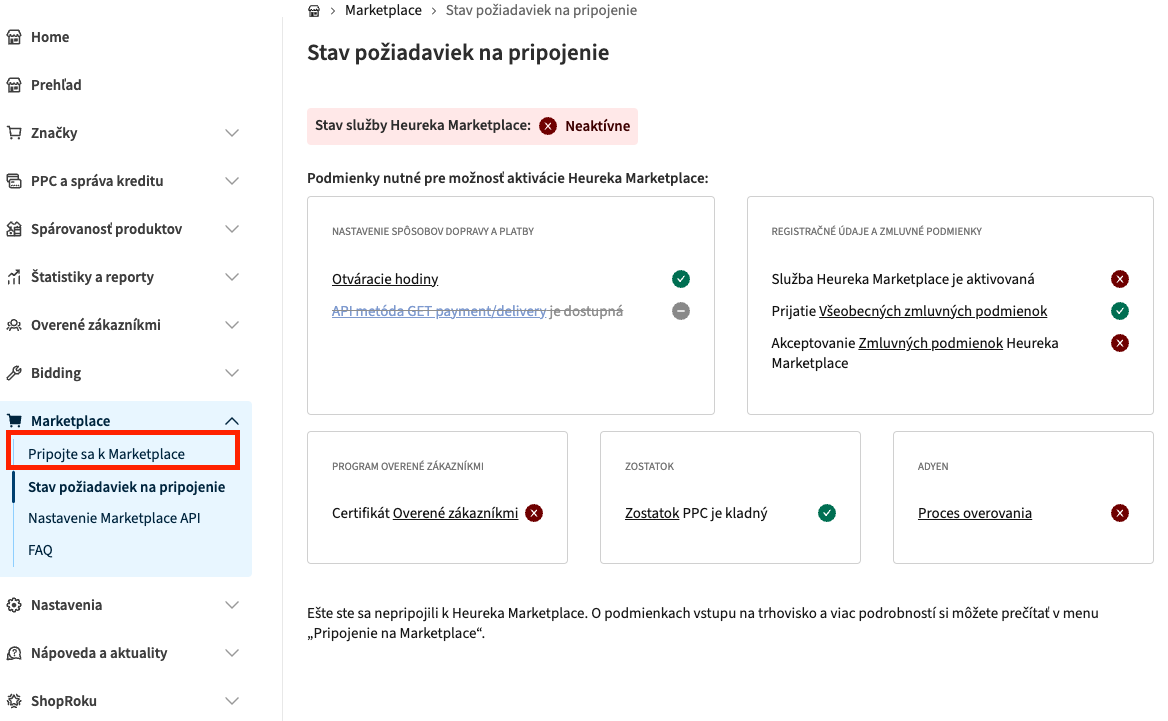Click the Prehľad shop icon
This screenshot has height=721, width=1168.
pos(14,85)
